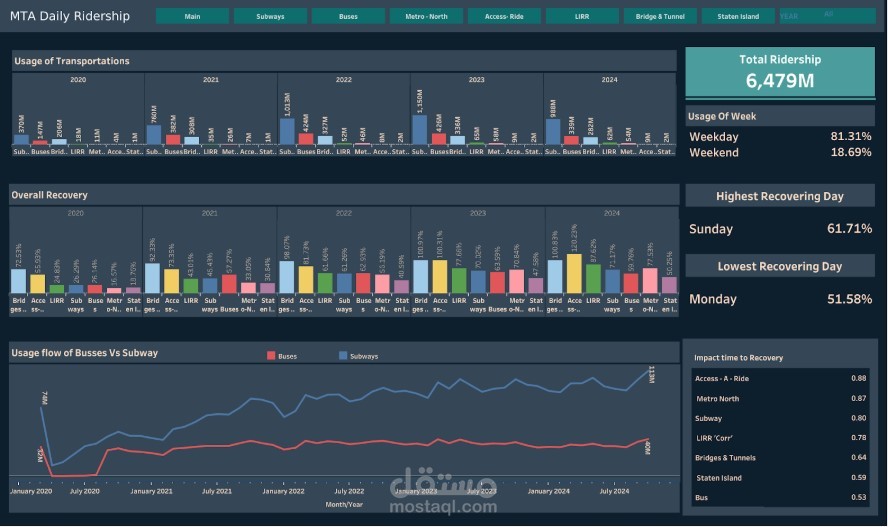Select the Total Ridership 6,479M card

[x=780, y=72]
